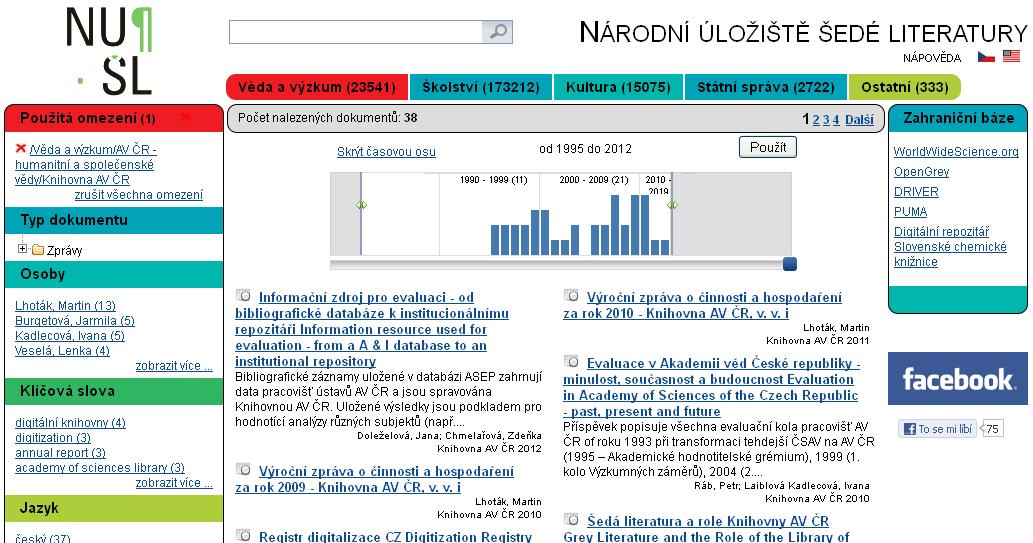Click zrušit všechna omezení link
Image resolution: width=1033 pixels, height=543 pixels.
point(138,194)
